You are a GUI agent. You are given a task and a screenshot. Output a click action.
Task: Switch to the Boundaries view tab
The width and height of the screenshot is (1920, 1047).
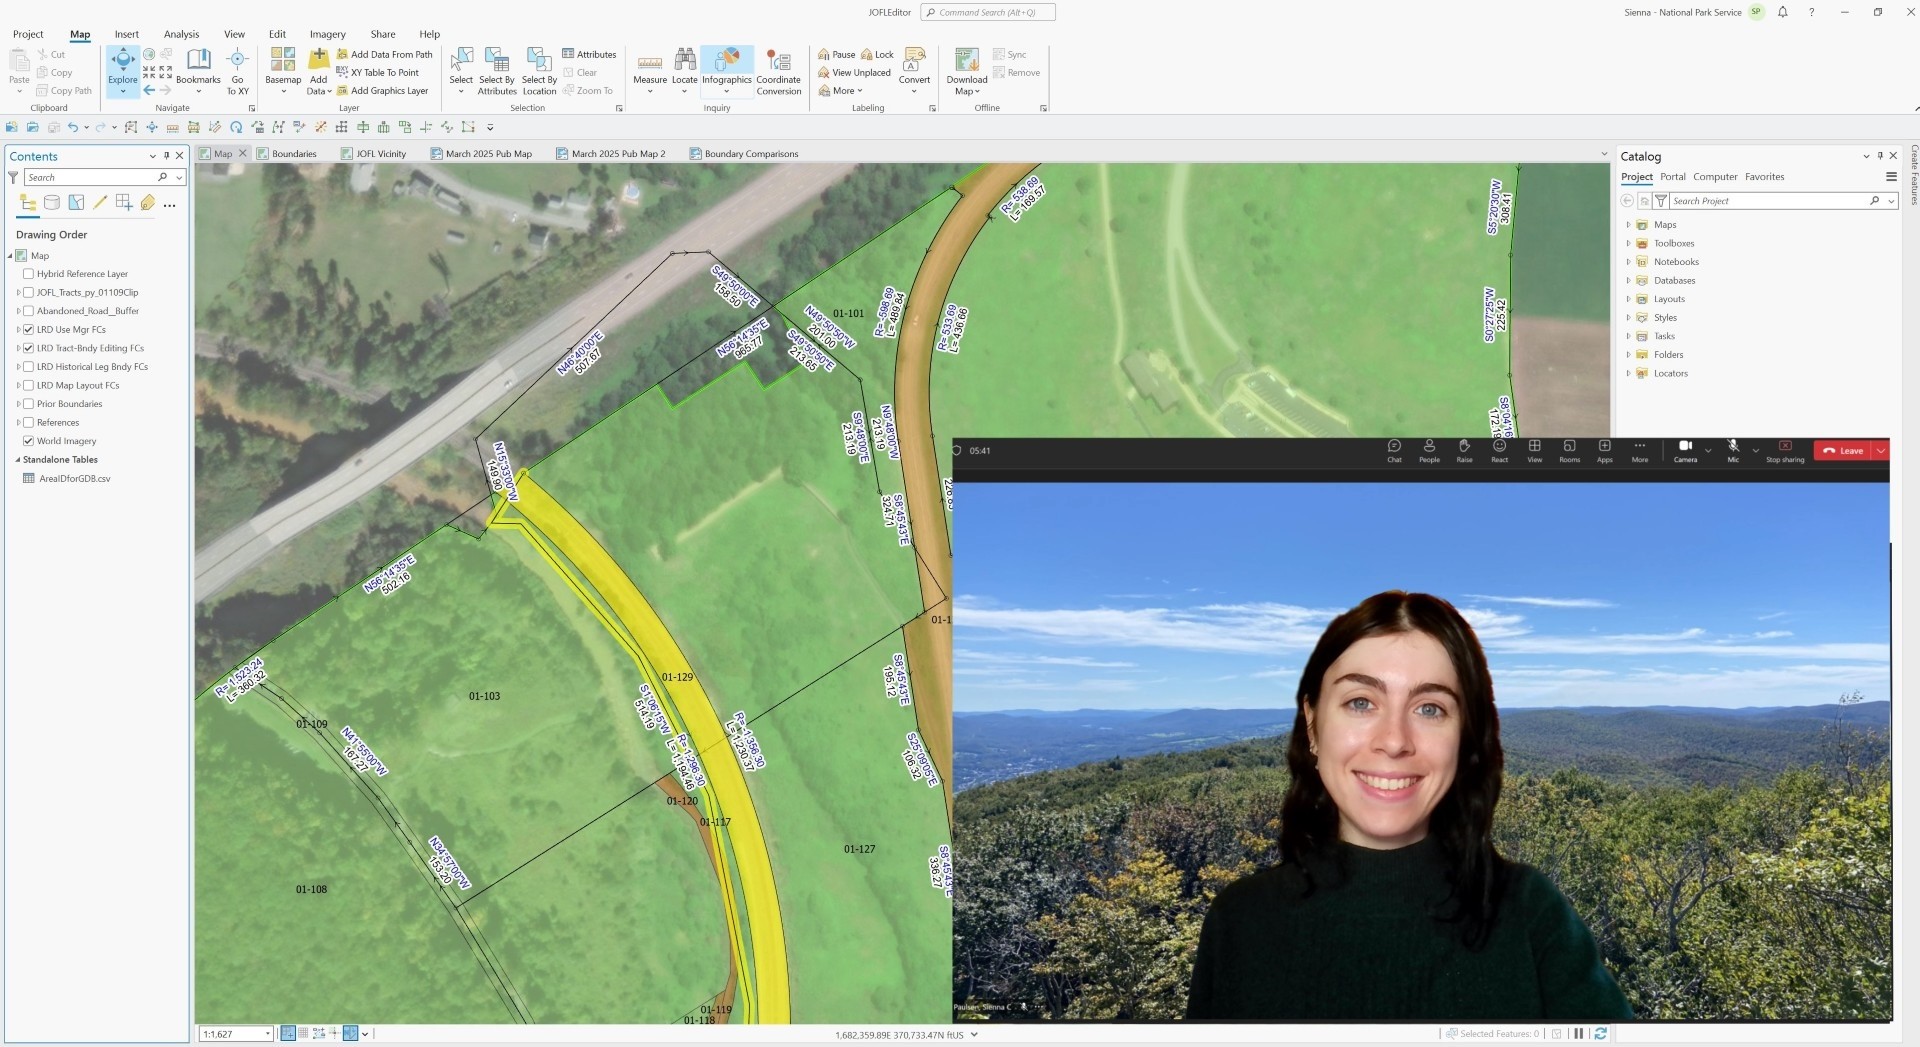[287, 154]
